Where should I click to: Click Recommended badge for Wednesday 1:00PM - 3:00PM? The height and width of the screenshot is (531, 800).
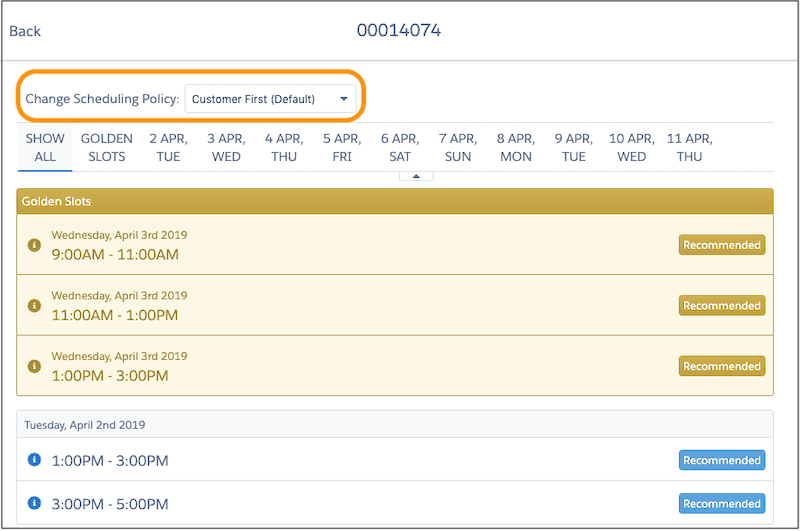(721, 366)
